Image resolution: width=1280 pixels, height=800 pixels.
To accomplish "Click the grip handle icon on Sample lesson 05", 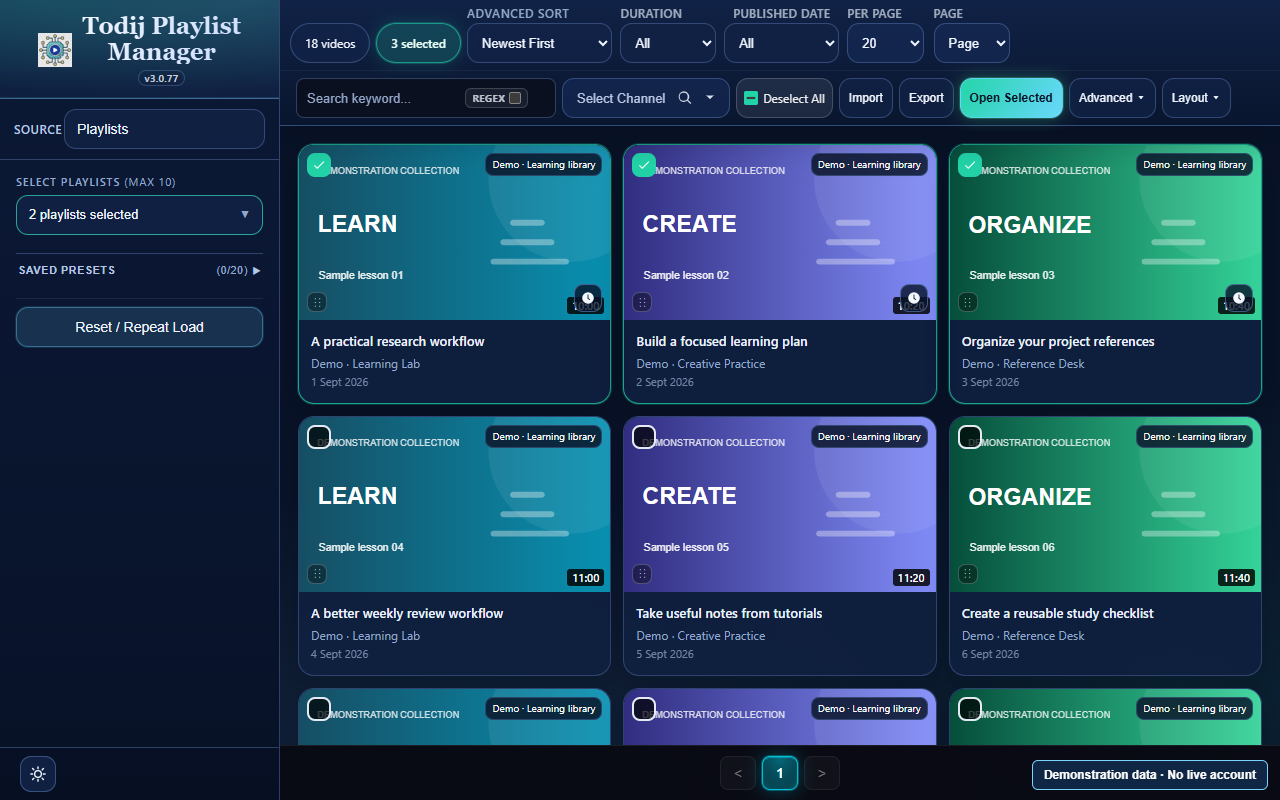I will 642,574.
